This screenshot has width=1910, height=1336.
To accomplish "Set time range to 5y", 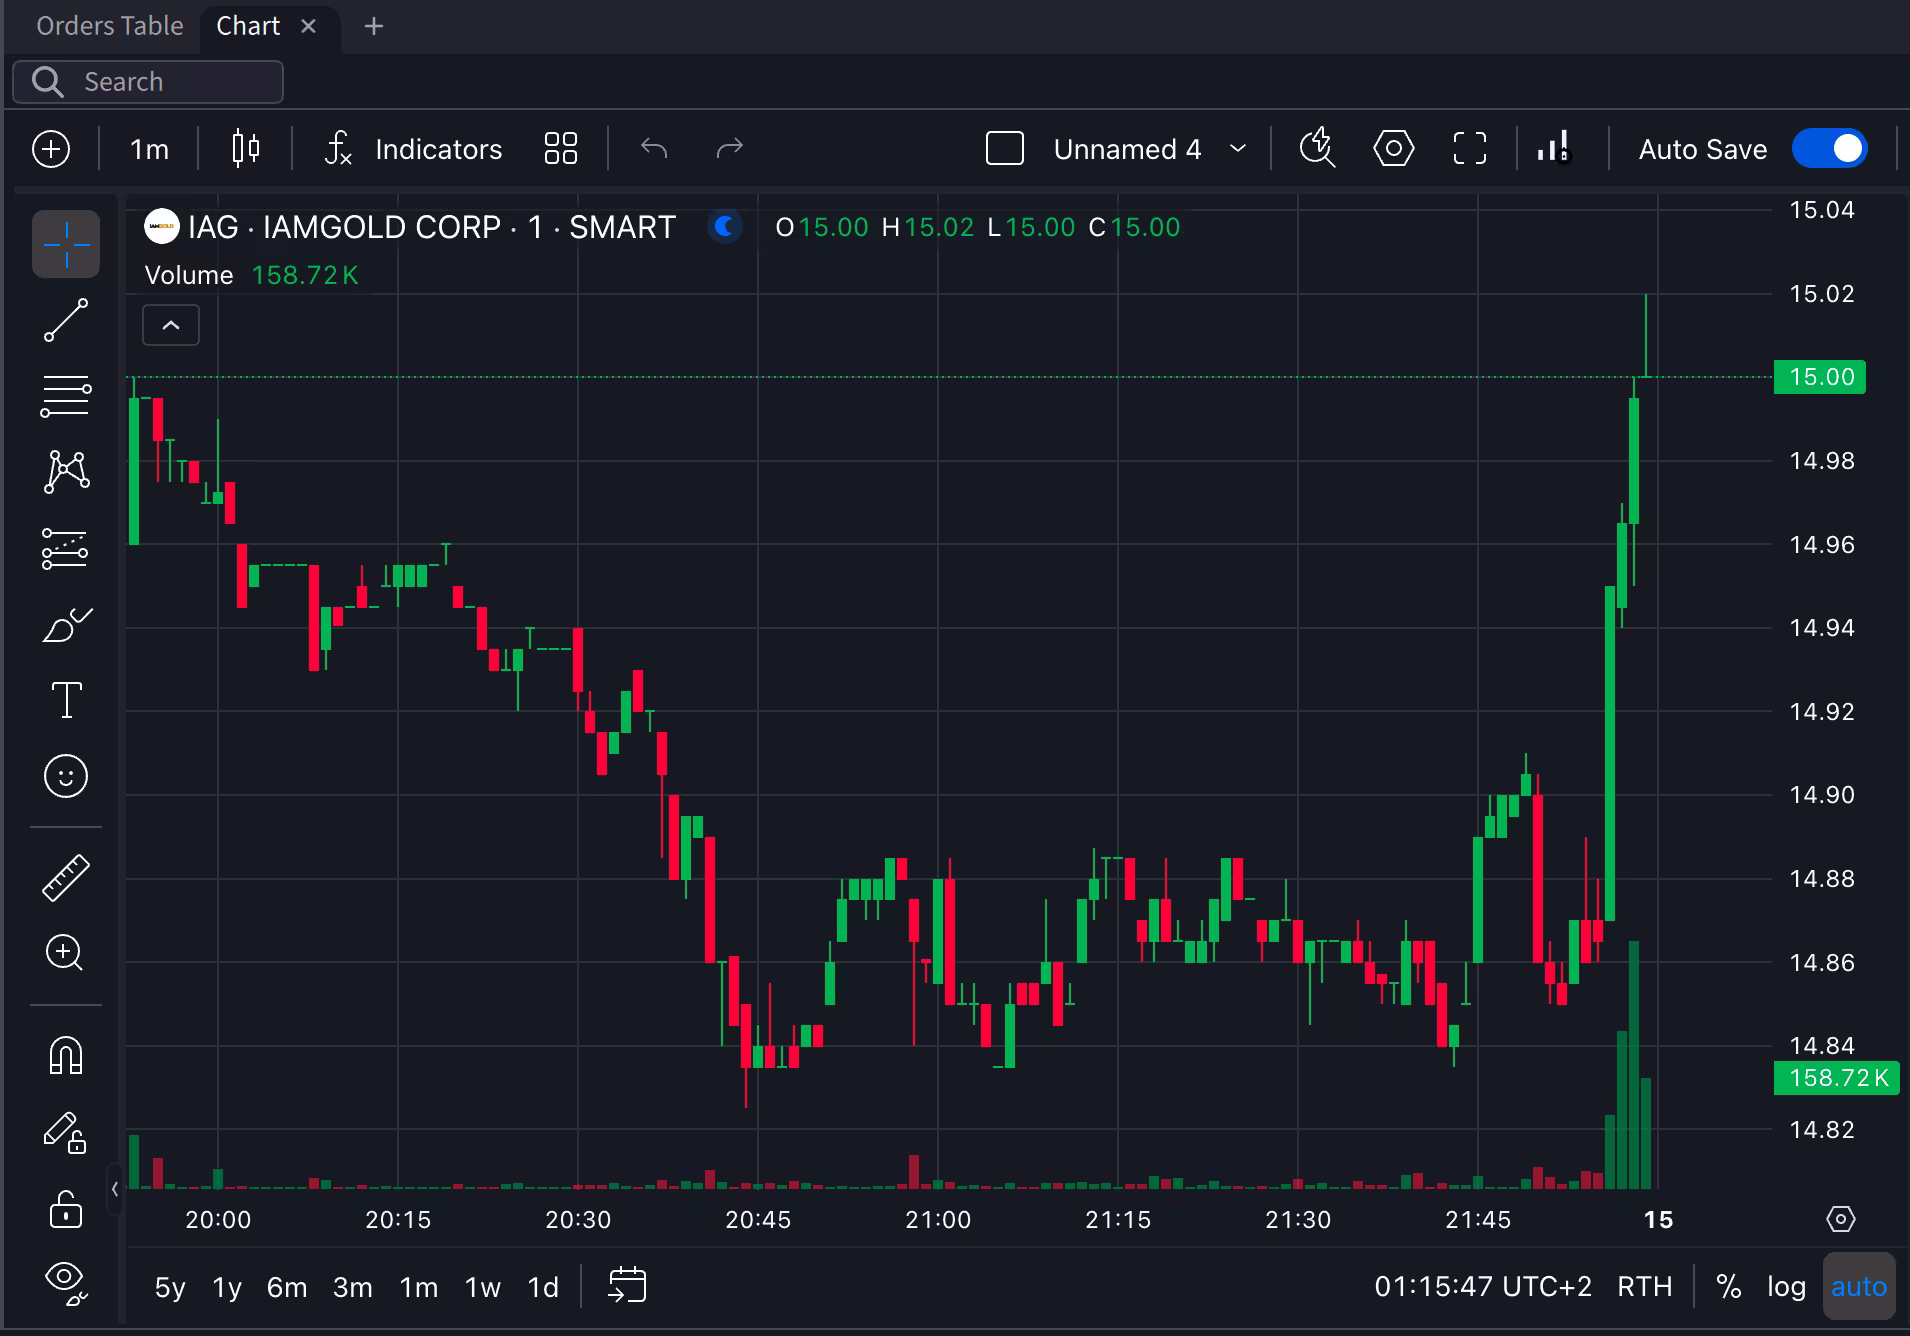I will point(170,1287).
